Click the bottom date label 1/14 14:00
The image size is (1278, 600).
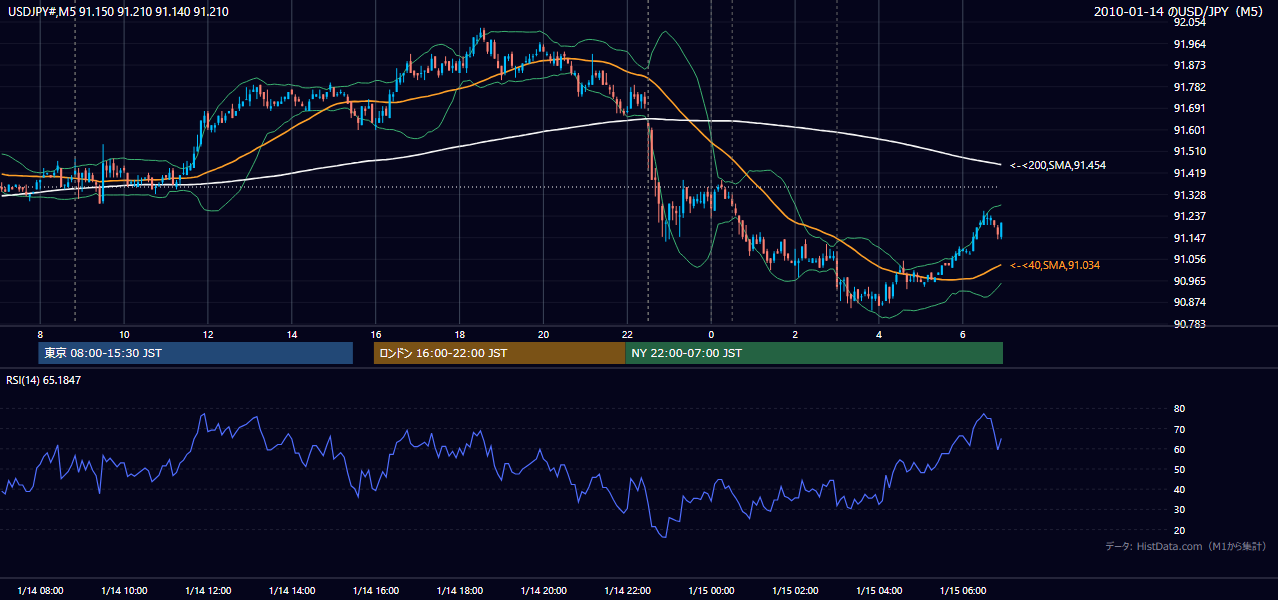pyautogui.click(x=292, y=591)
